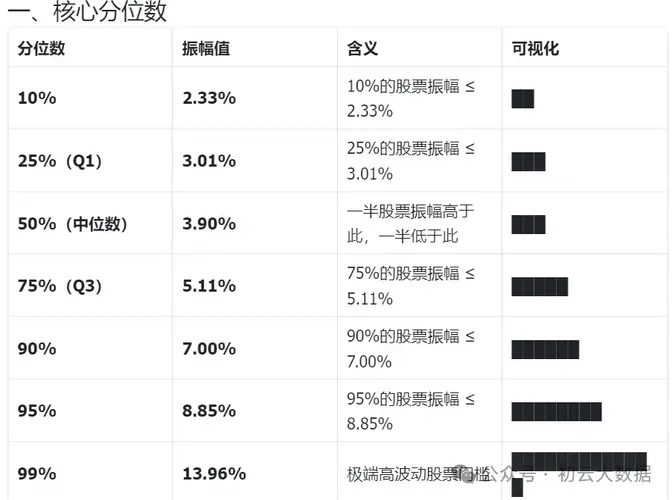Image resolution: width=672 pixels, height=500 pixels.
Task: Click the 振幅值 column header
Action: tap(206, 48)
